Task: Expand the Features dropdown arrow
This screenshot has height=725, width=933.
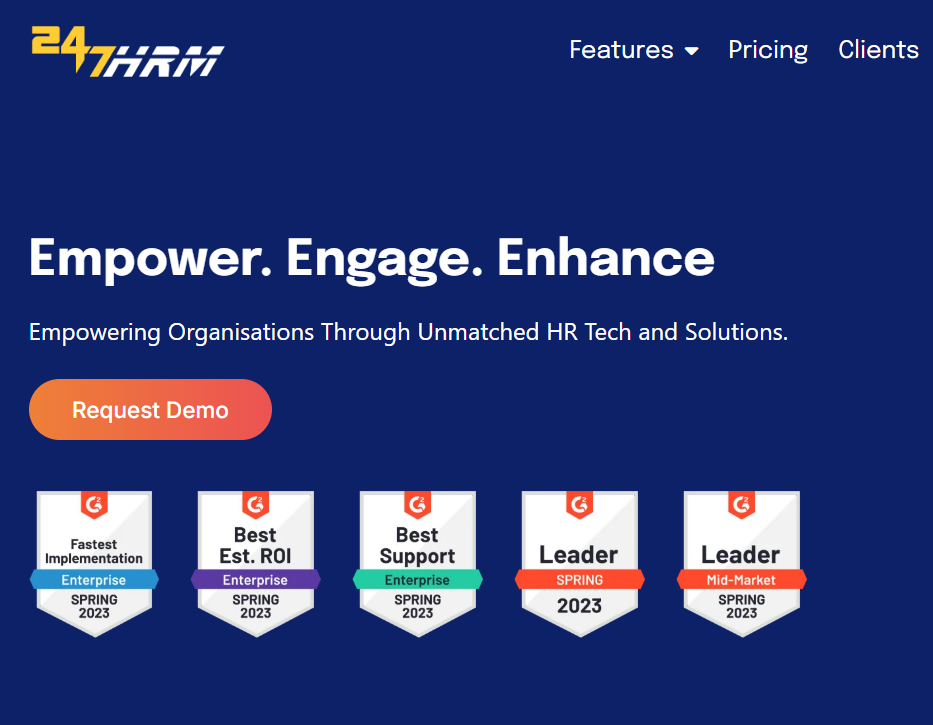Action: coord(691,51)
